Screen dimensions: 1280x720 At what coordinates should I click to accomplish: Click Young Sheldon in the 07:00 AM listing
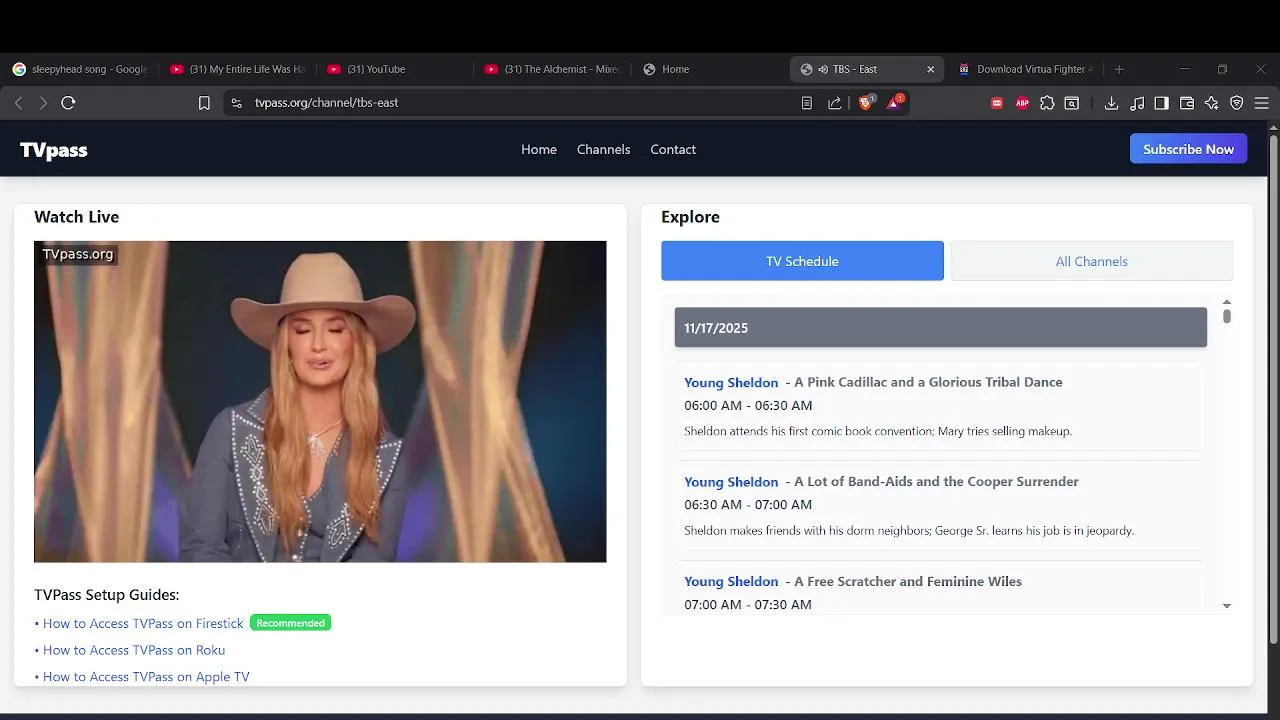coord(731,581)
